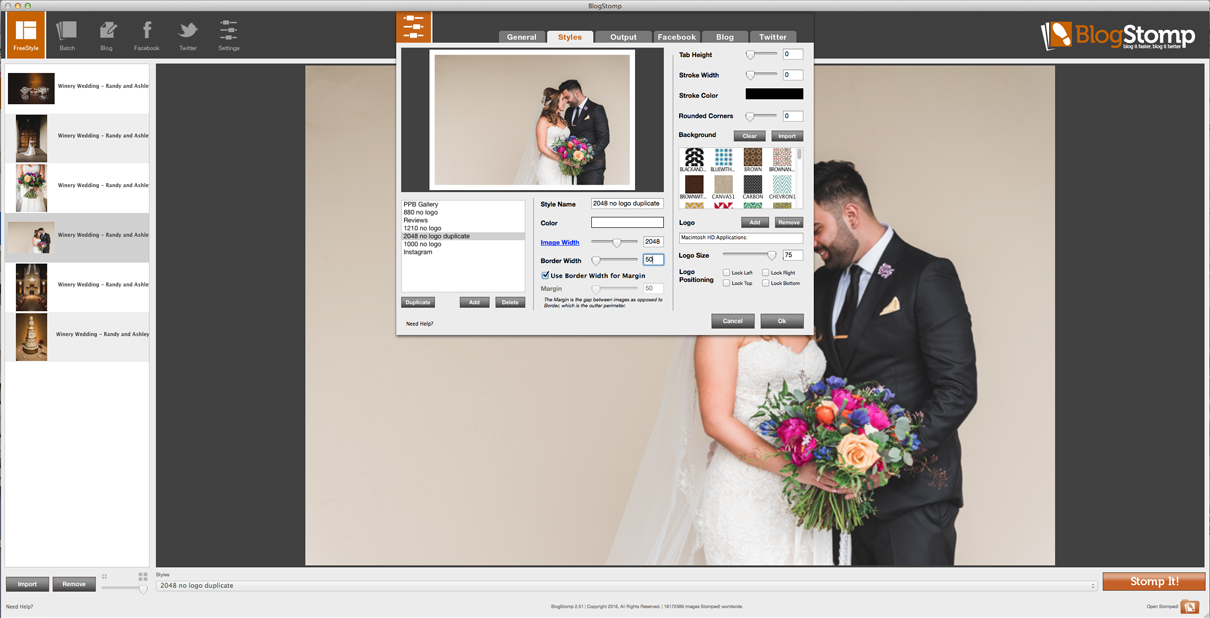The height and width of the screenshot is (618, 1210).
Task: Open the Batch processing tool
Action: [66, 34]
